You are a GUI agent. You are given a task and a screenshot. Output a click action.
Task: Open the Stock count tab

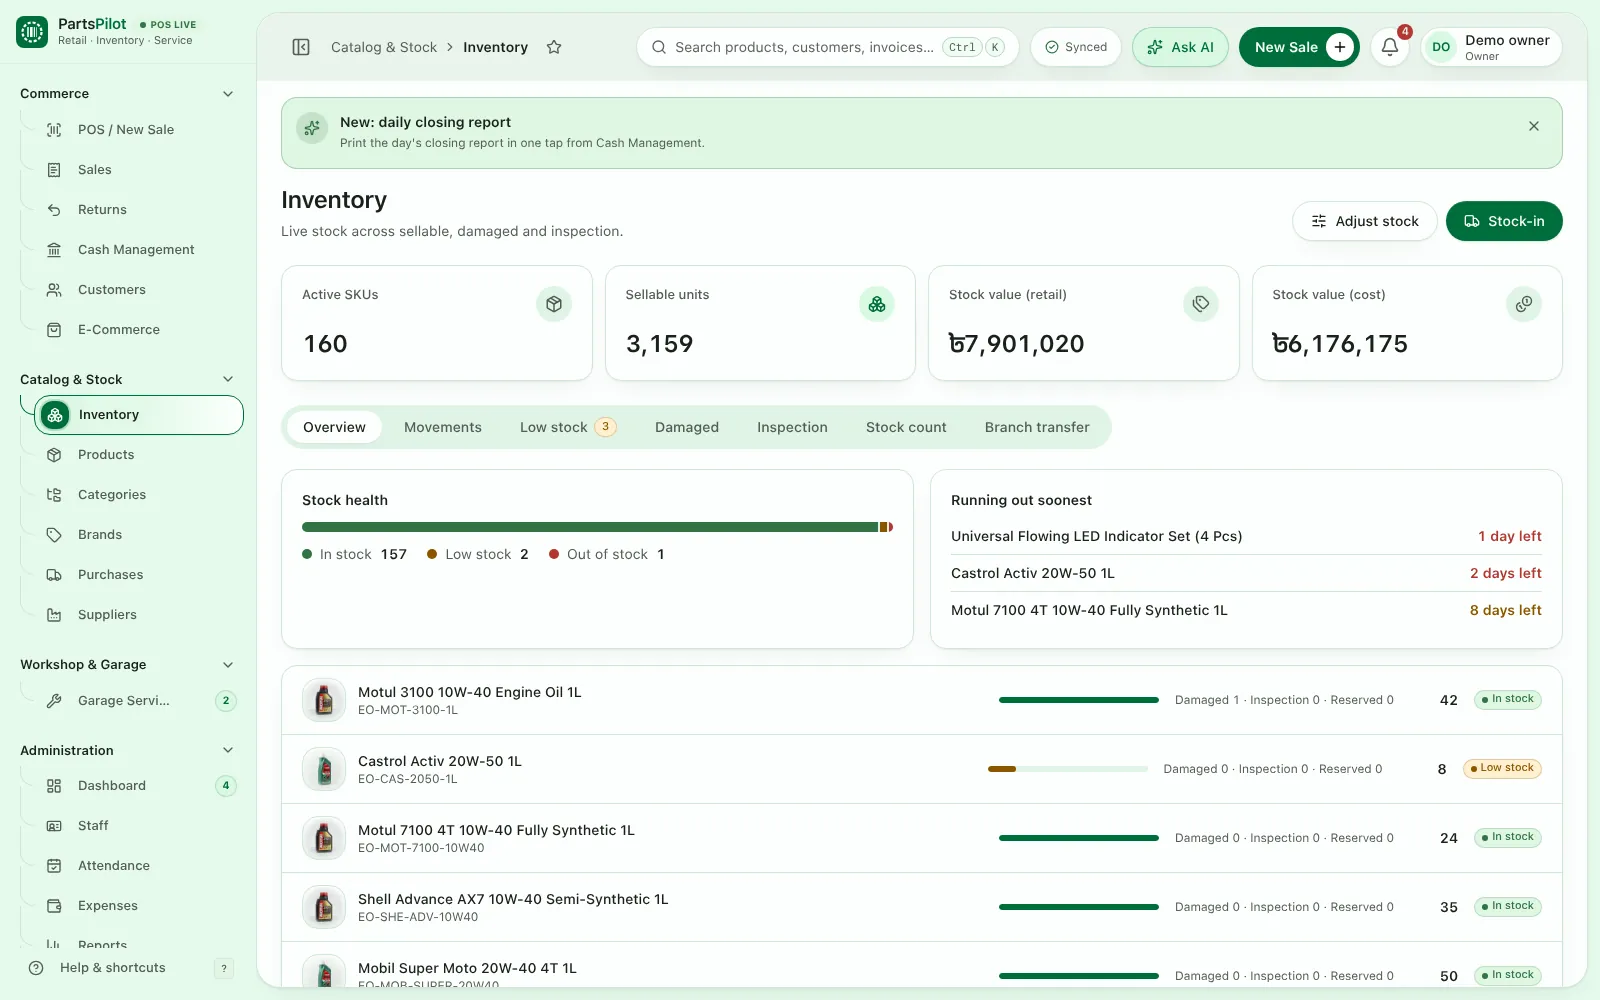[x=906, y=427]
